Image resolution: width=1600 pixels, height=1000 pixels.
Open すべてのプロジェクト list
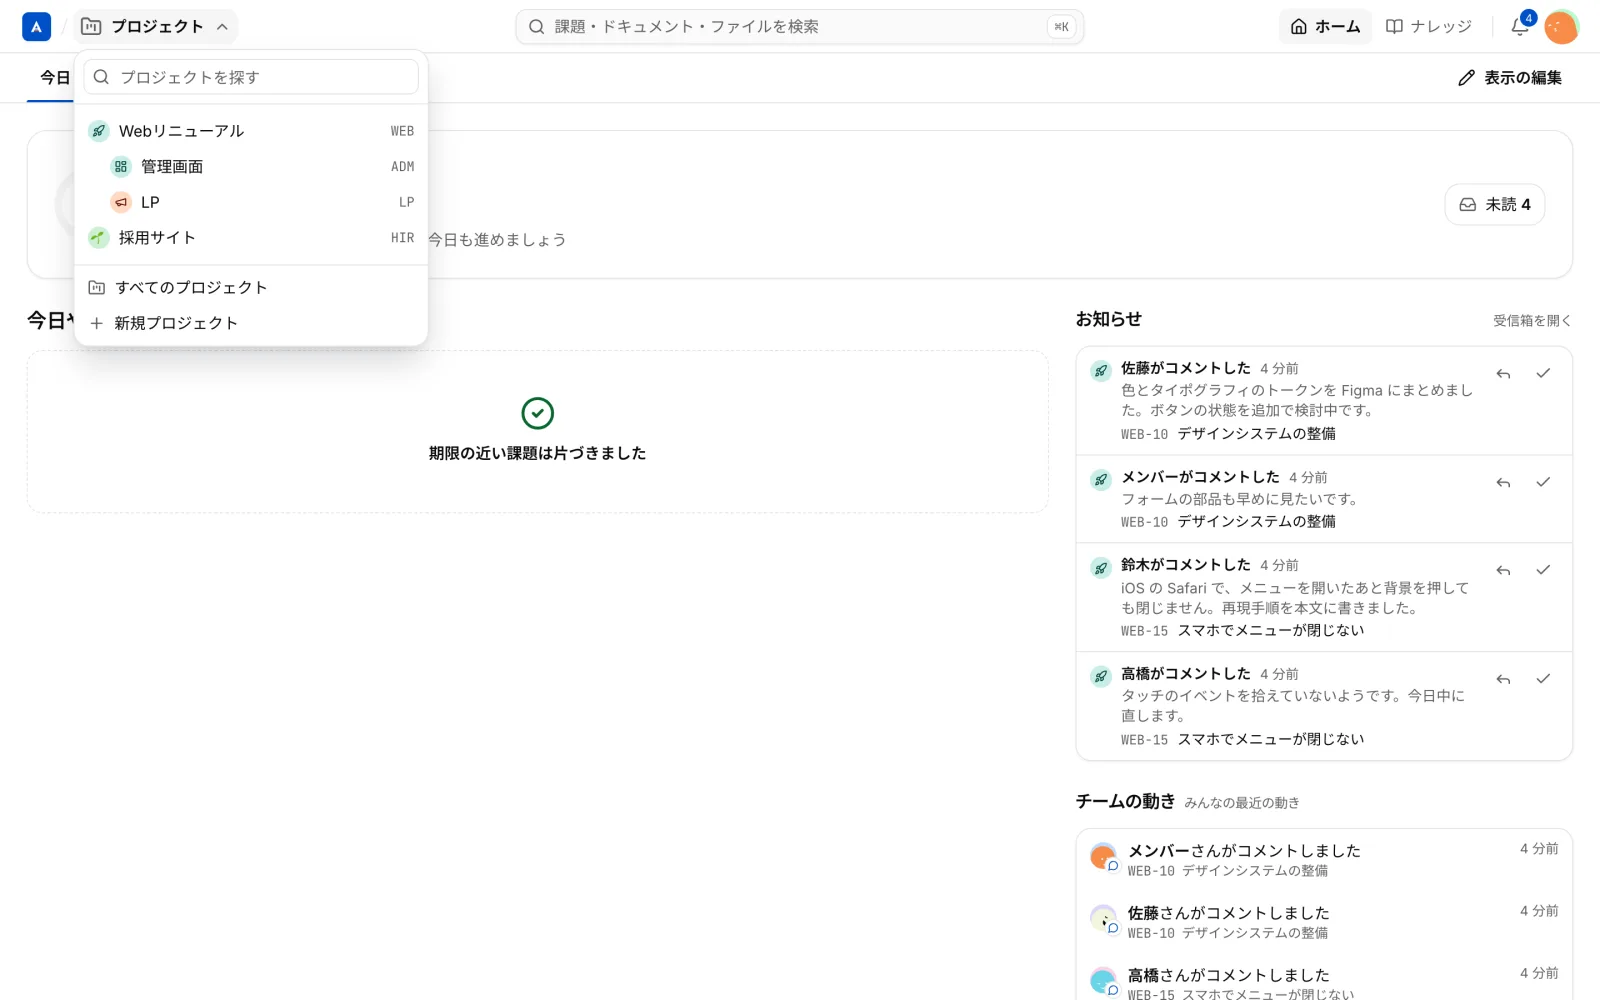[251, 288]
